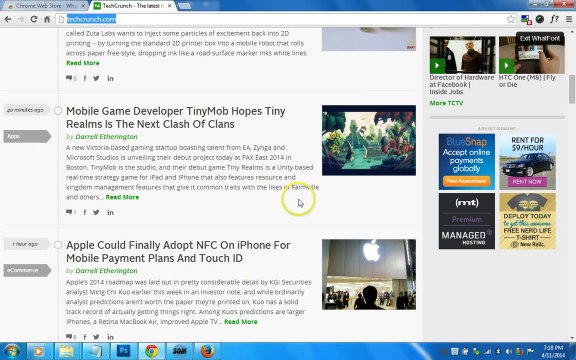Share the TinyMob article on Facebook
This screenshot has width=576, height=360.
(x=85, y=212)
